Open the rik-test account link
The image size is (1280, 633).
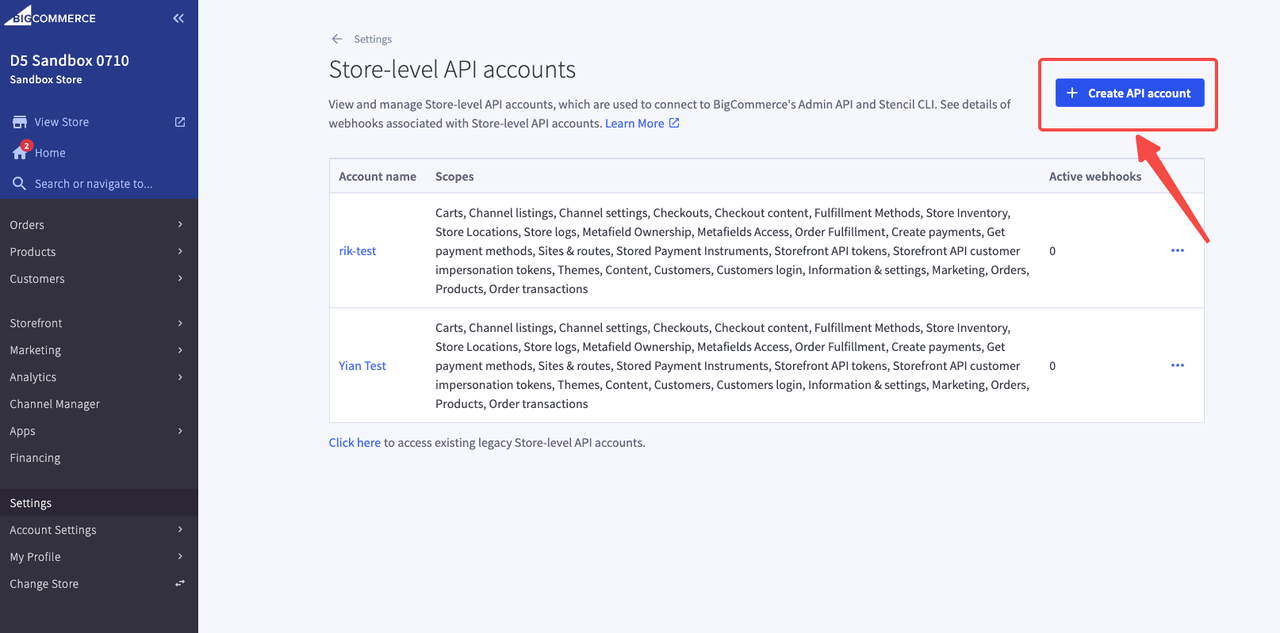pos(357,251)
